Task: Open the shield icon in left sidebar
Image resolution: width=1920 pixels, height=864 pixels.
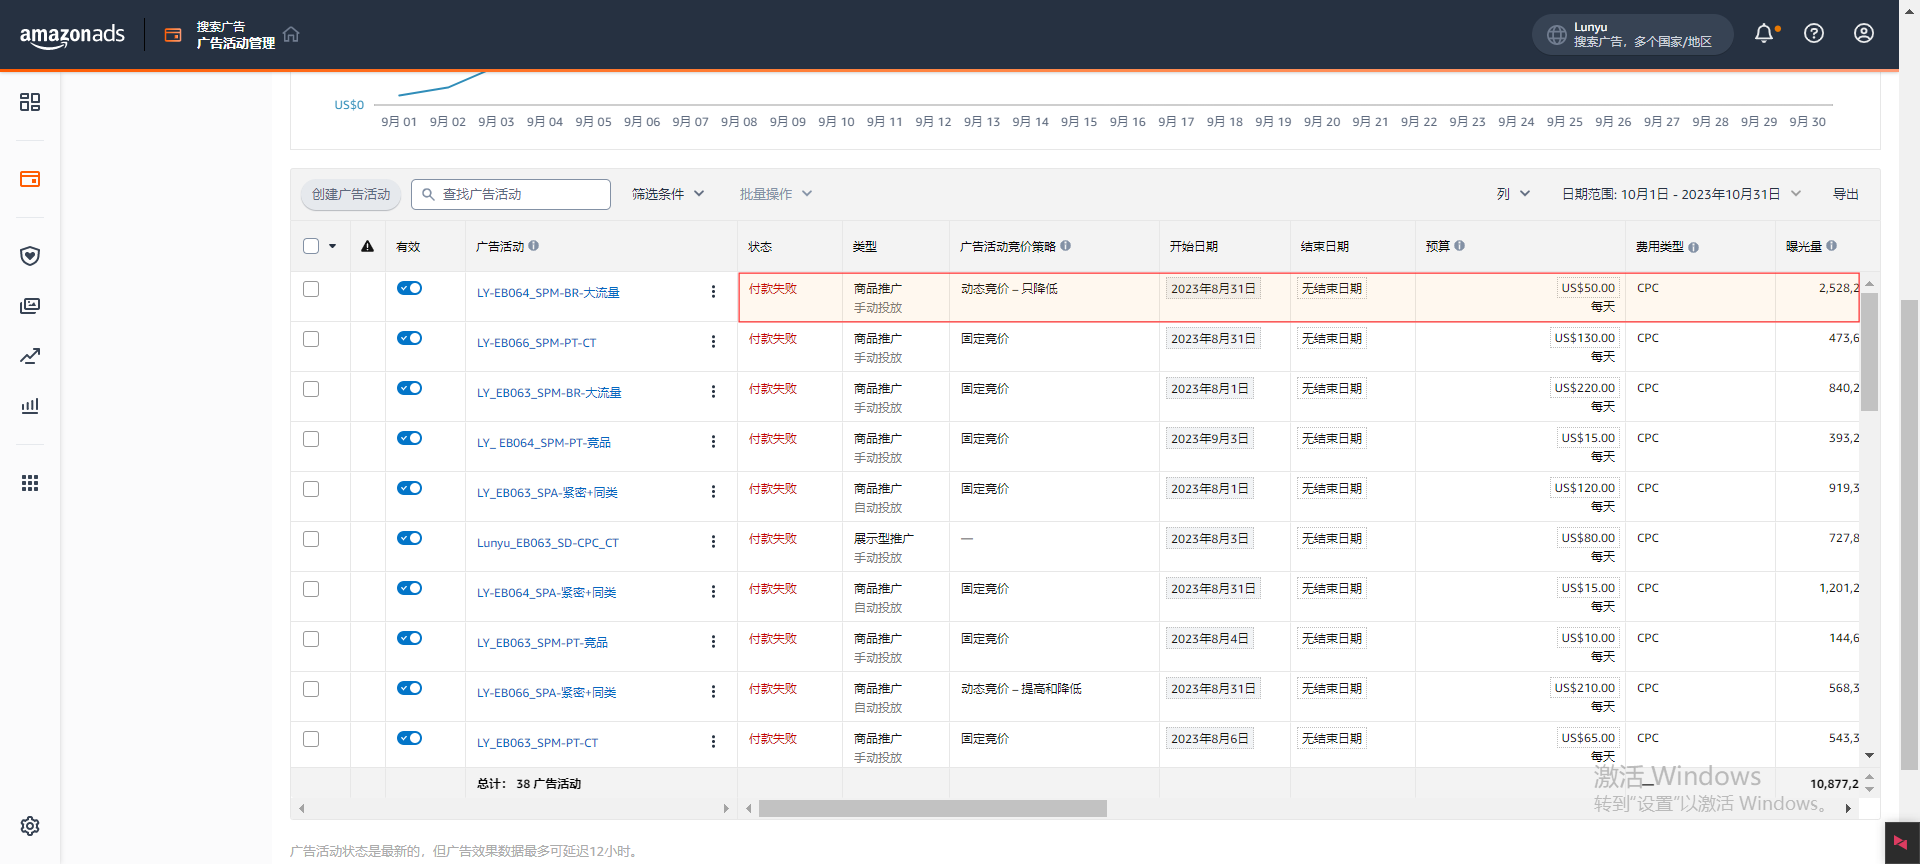Action: click(x=30, y=256)
